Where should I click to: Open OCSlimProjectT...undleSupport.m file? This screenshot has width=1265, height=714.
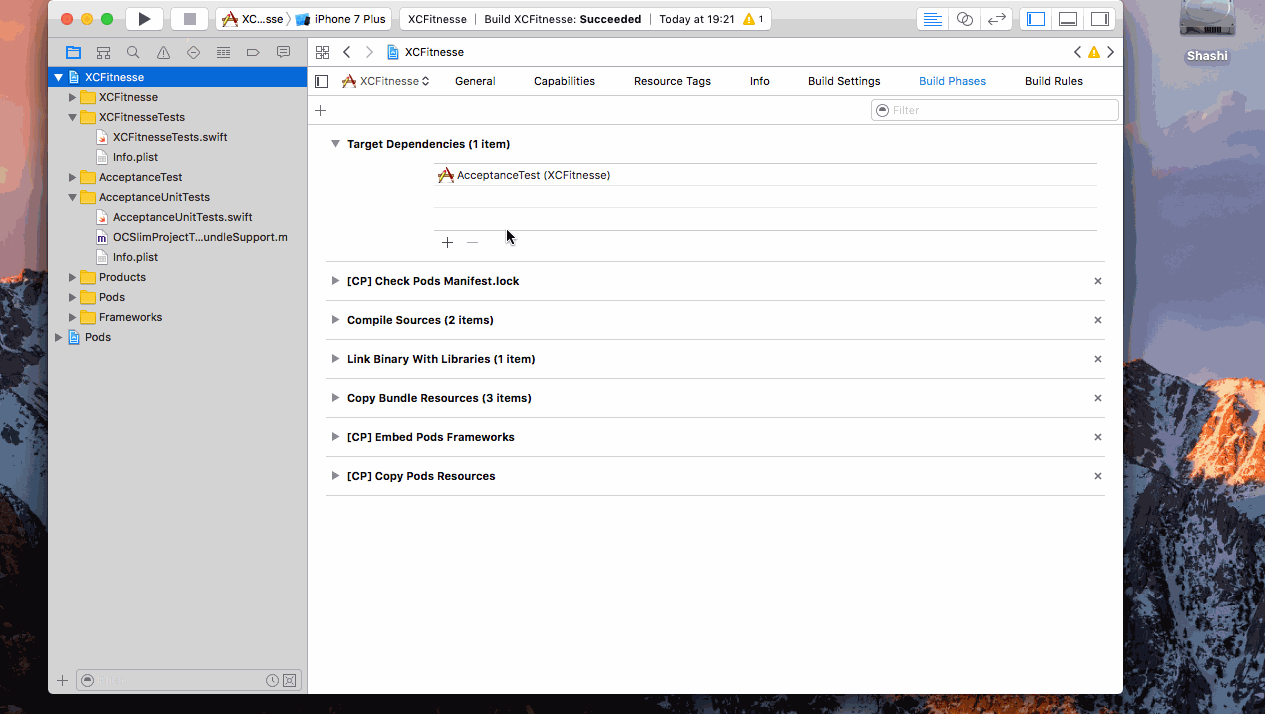[x=200, y=237]
